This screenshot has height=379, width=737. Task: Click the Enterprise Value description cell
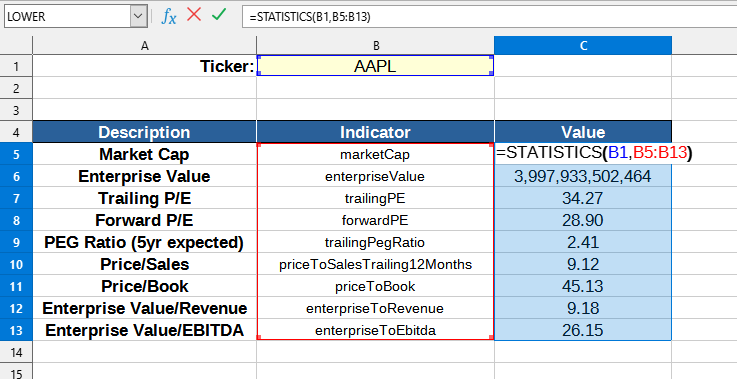click(144, 176)
